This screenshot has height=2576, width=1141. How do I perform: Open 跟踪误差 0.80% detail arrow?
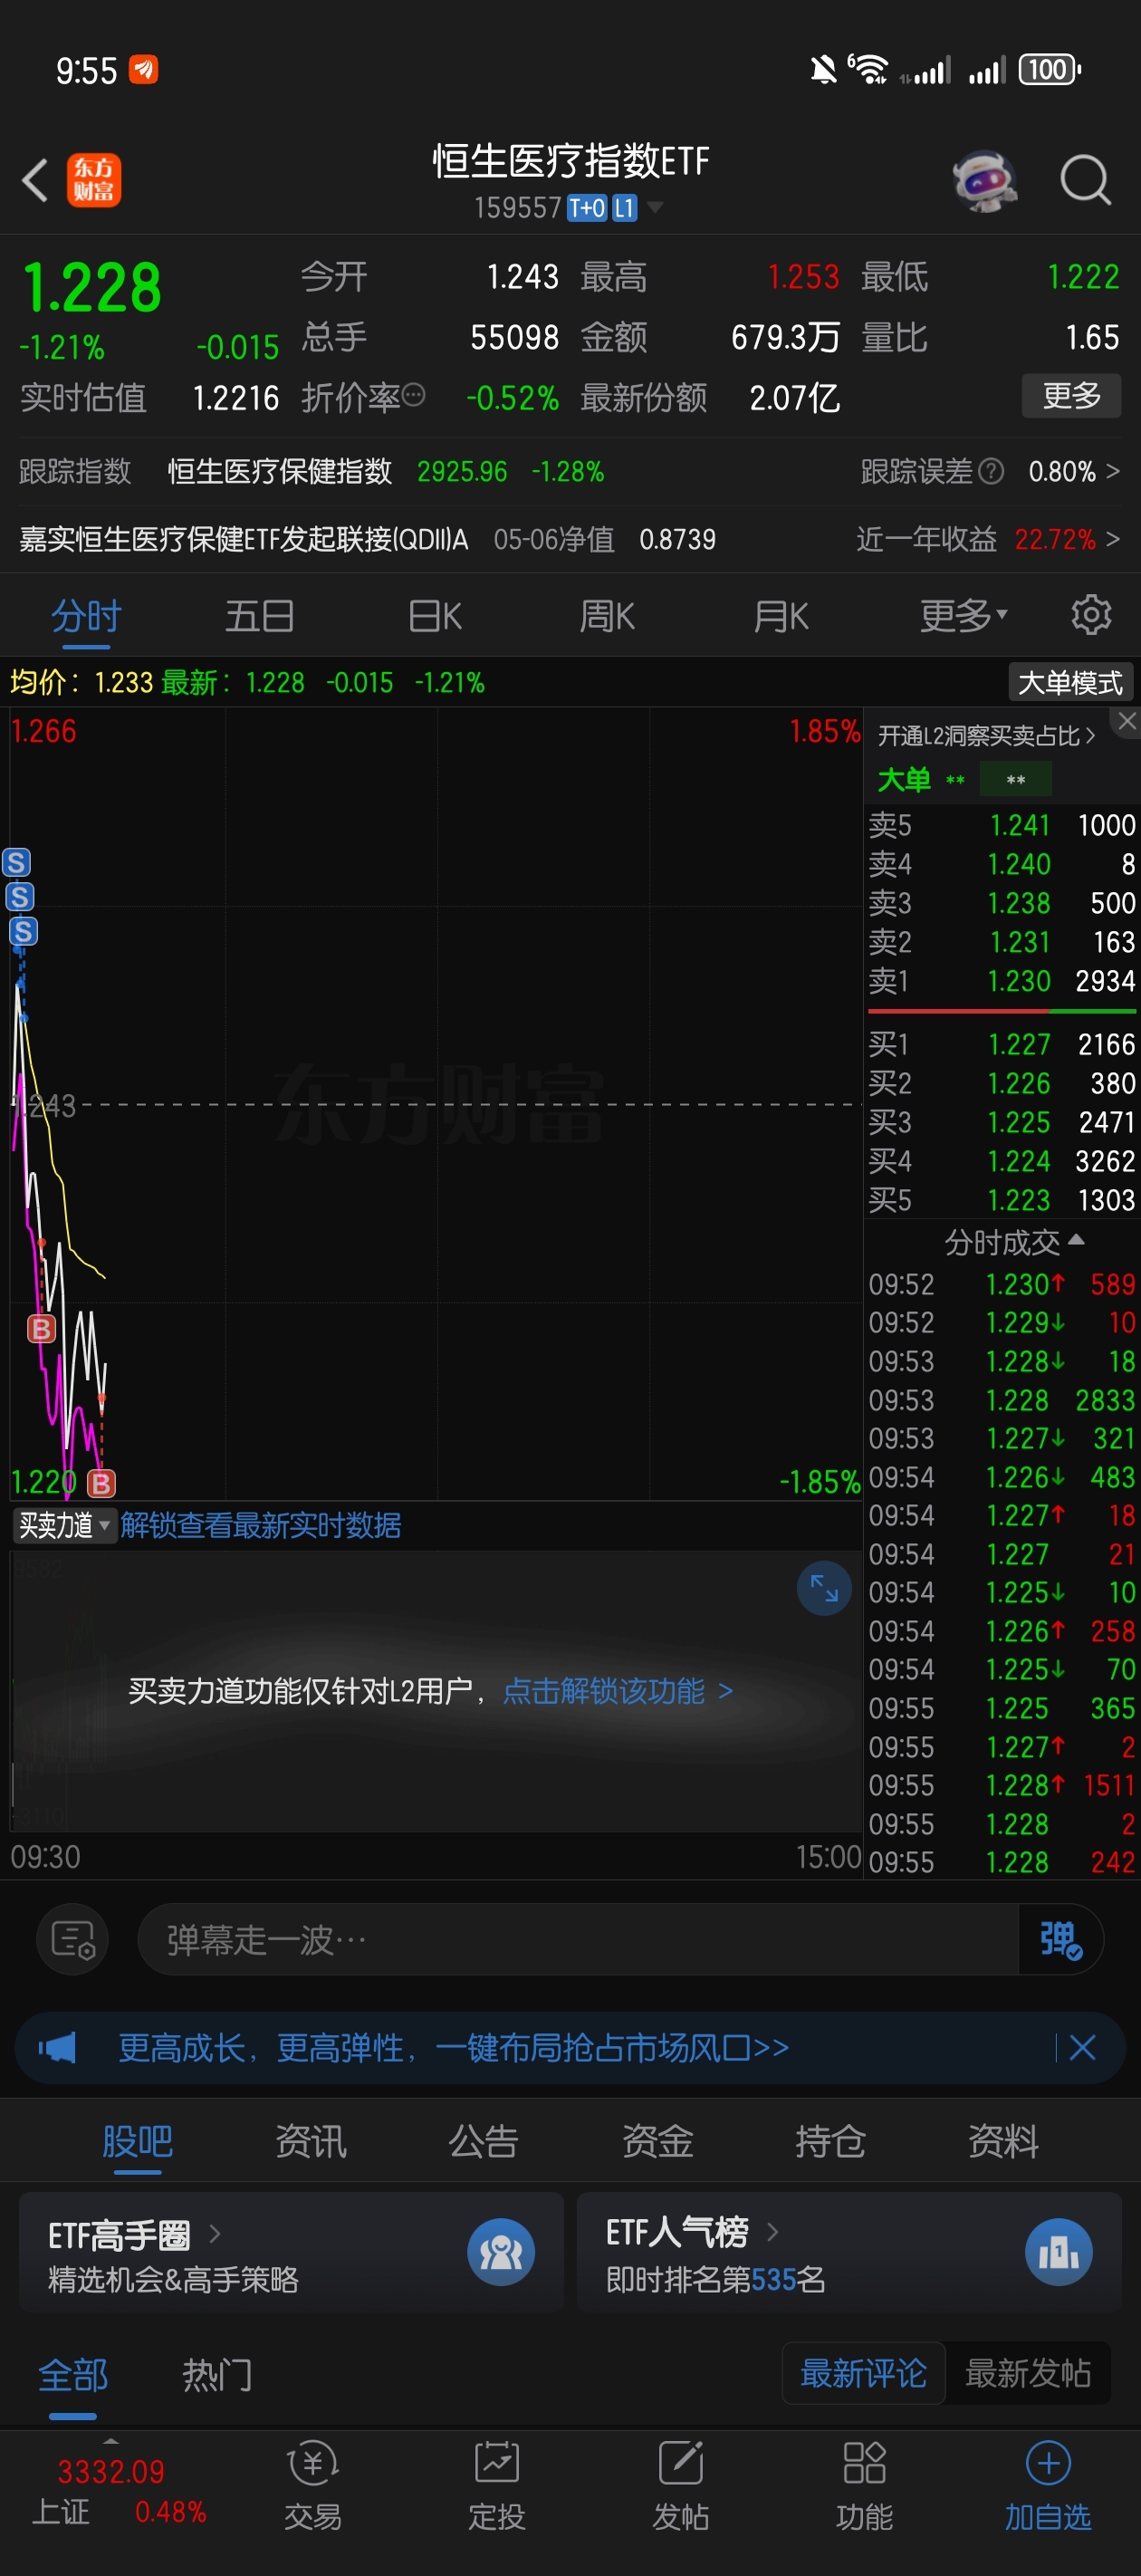click(1112, 471)
